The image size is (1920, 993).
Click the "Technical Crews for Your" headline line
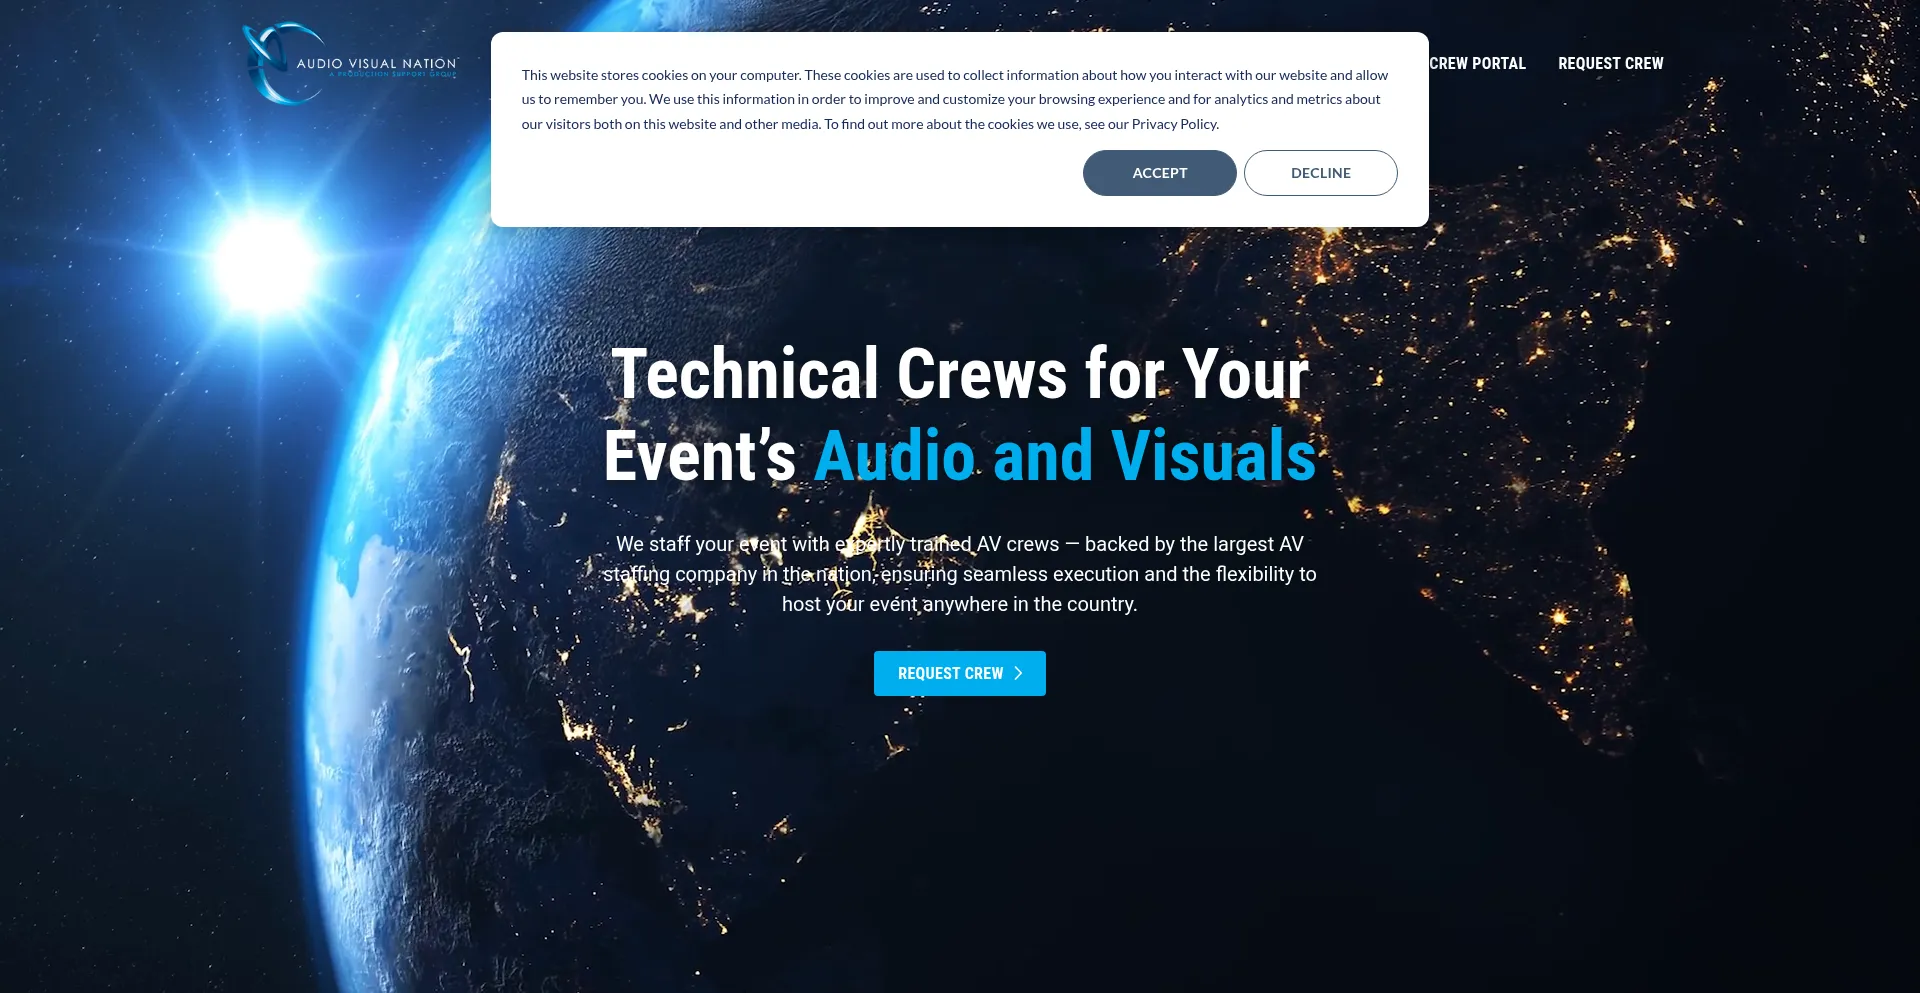coord(959,375)
